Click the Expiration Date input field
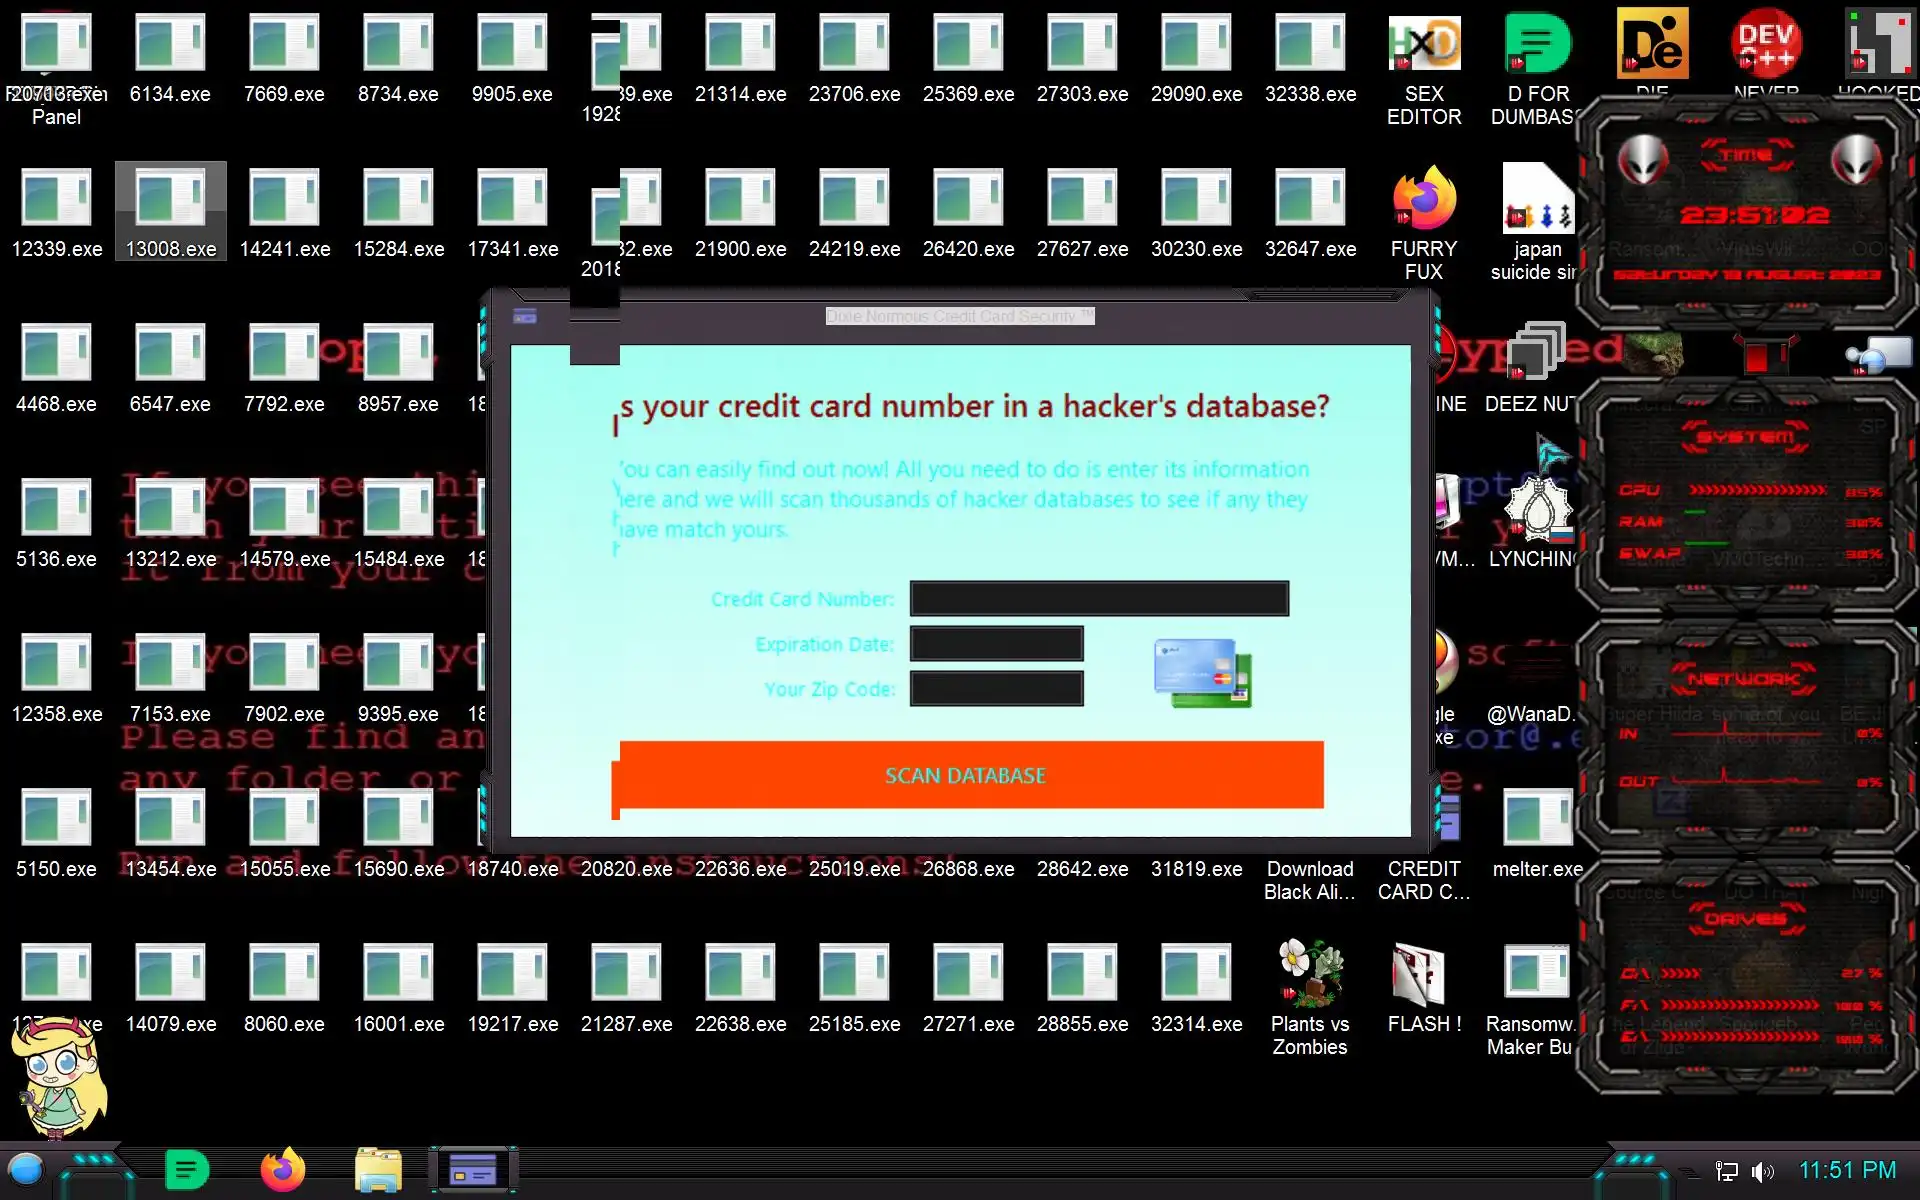The image size is (1920, 1200). (x=996, y=644)
